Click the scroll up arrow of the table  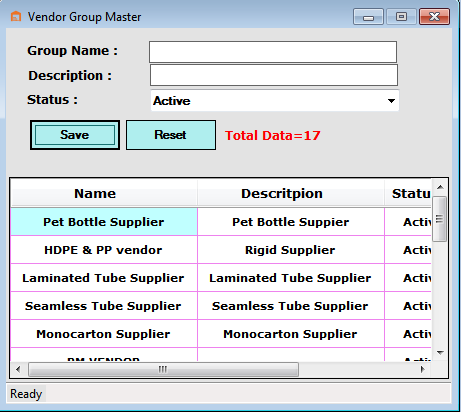(x=440, y=187)
